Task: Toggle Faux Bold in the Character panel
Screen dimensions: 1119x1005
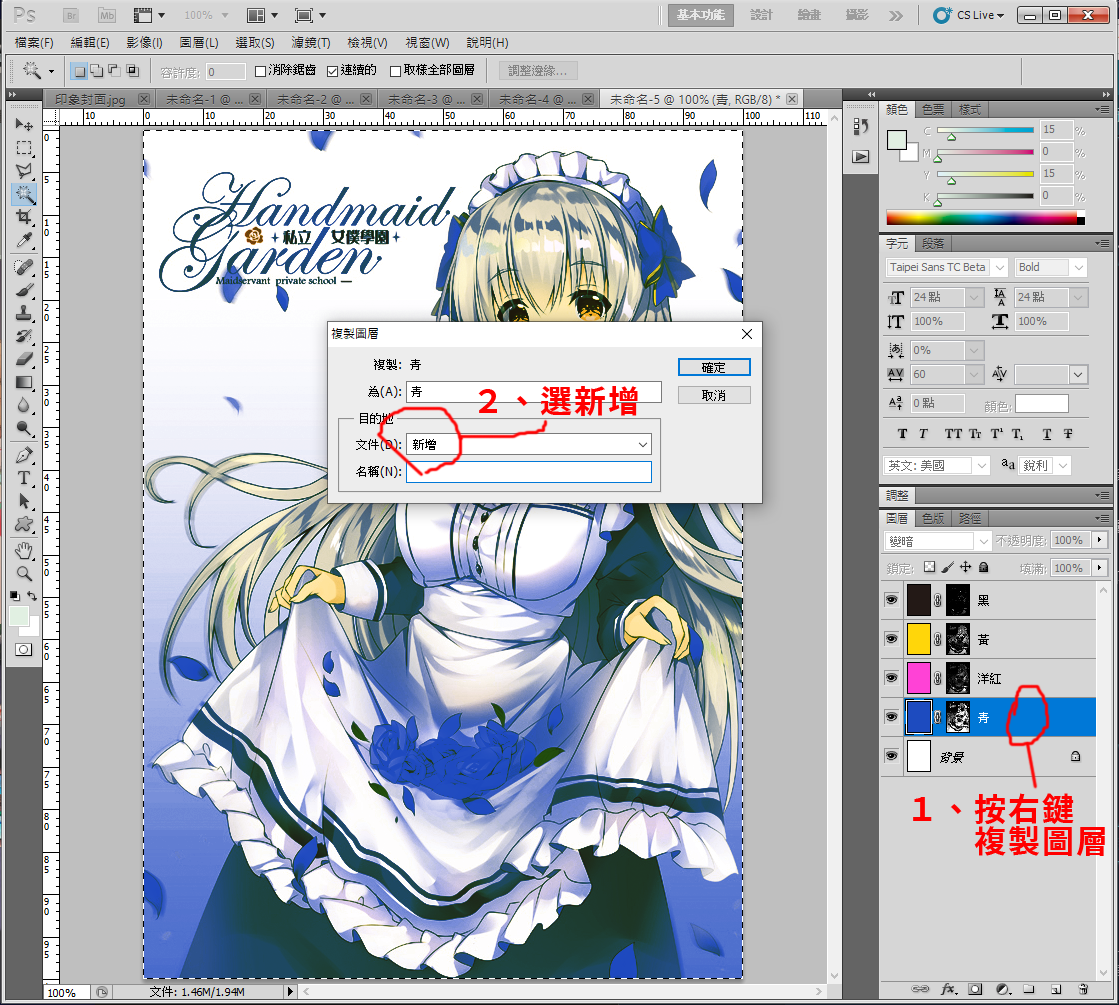Action: tap(902, 433)
